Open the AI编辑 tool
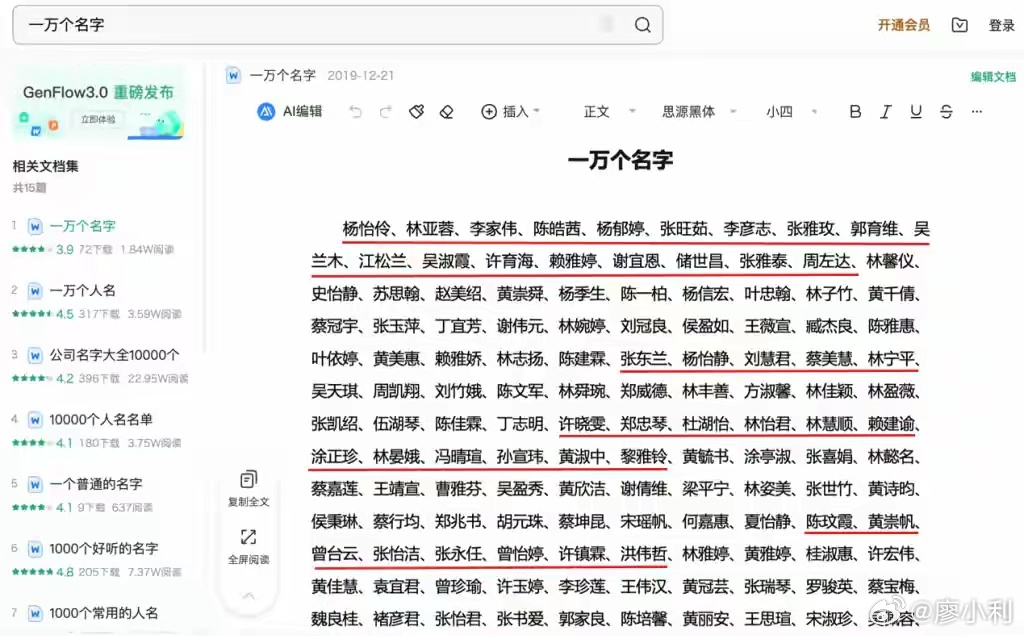Image resolution: width=1024 pixels, height=636 pixels. tap(290, 112)
